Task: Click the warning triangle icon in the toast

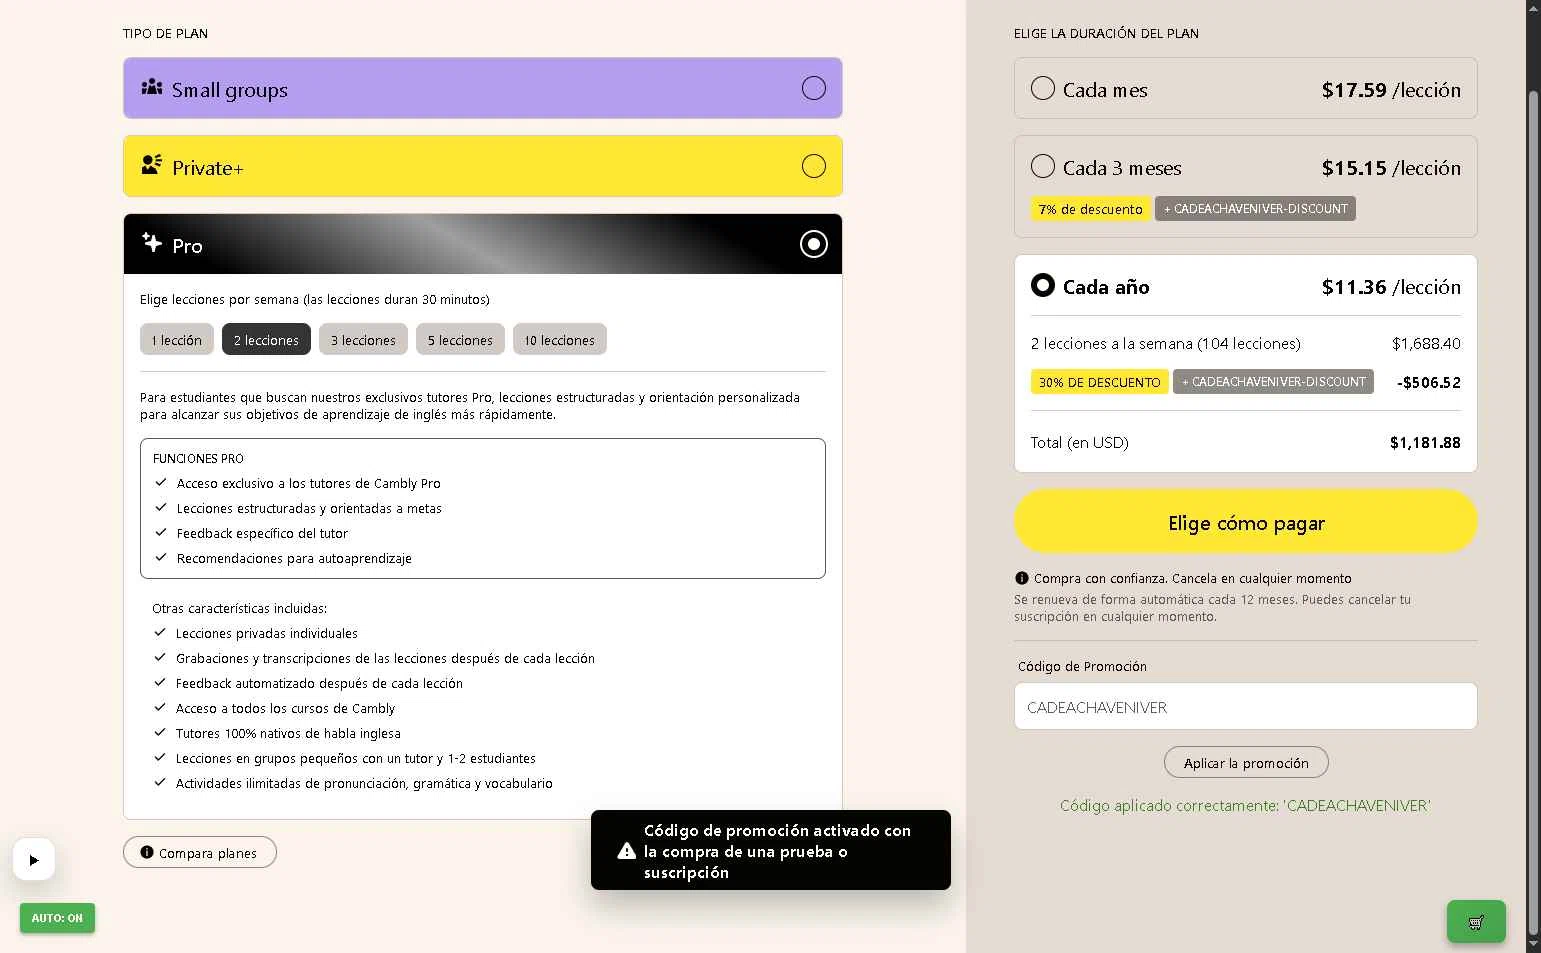Action: click(627, 851)
